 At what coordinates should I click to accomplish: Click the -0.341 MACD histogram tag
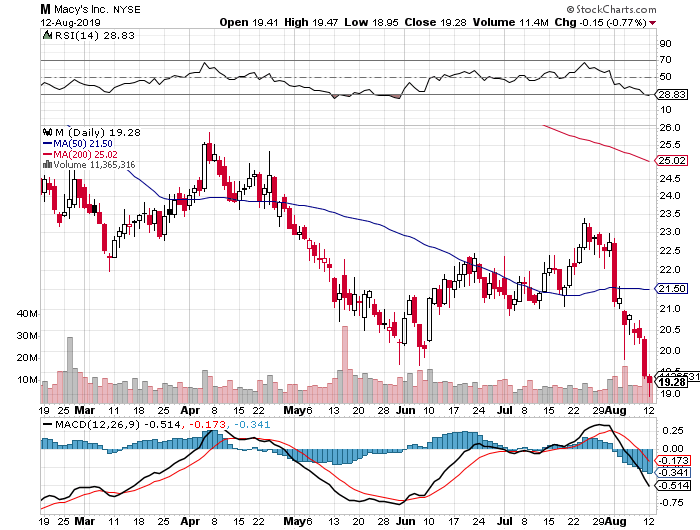coord(672,472)
